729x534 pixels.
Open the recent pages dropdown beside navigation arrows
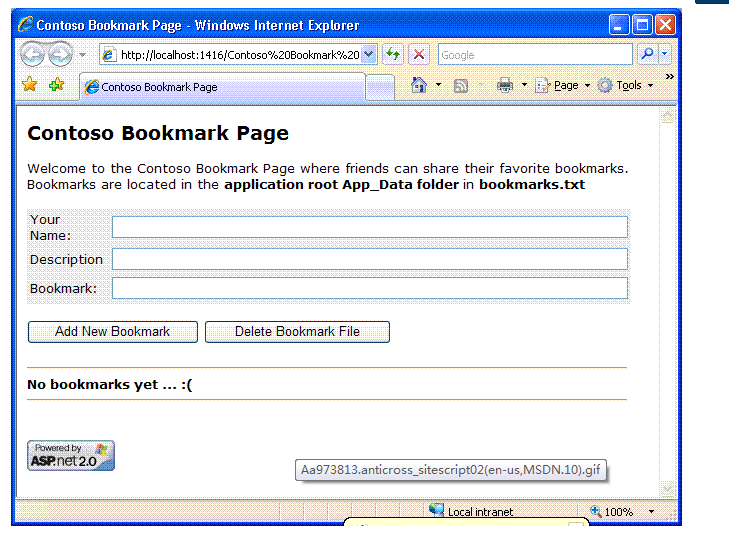pyautogui.click(x=82, y=55)
